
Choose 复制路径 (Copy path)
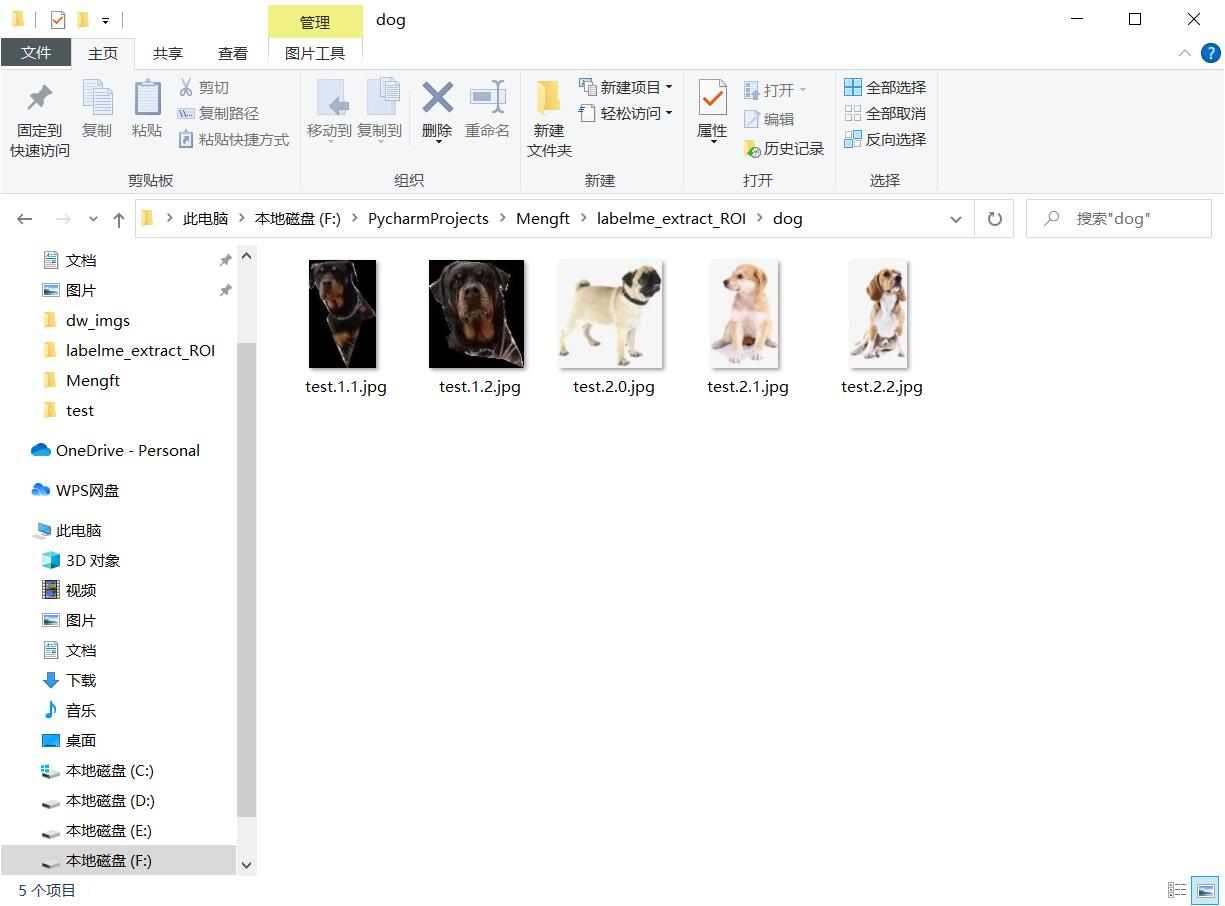(x=218, y=114)
